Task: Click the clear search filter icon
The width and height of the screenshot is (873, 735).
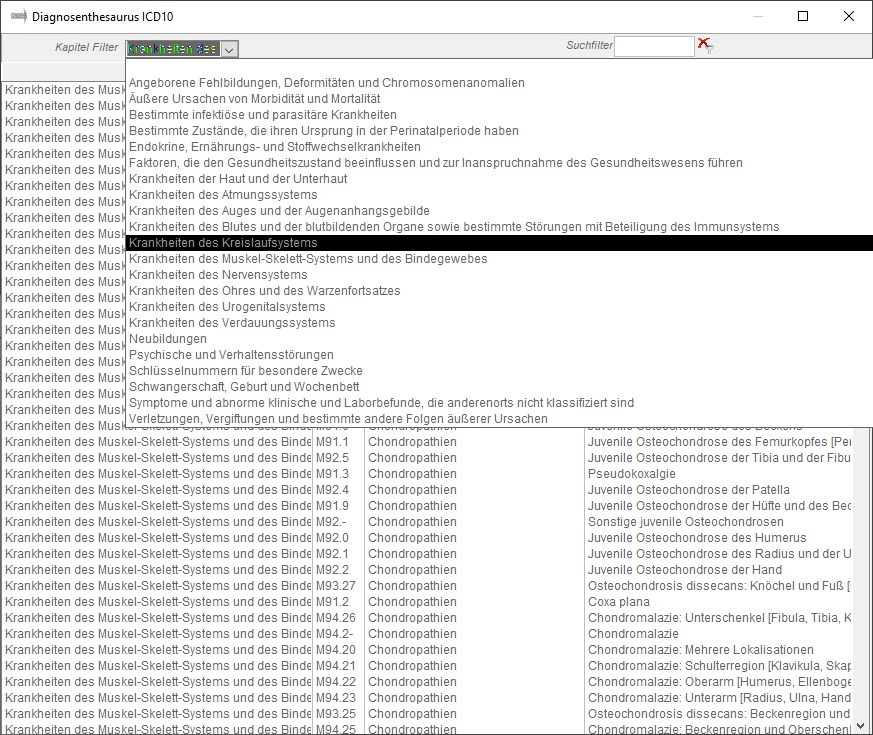Action: point(704,44)
